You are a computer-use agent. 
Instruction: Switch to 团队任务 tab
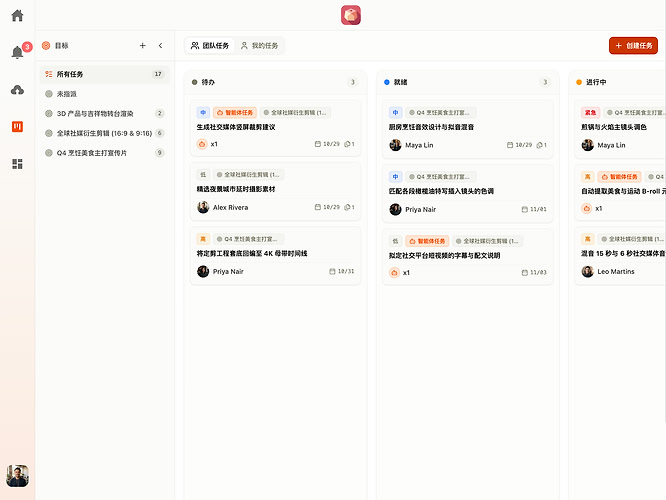(x=210, y=45)
